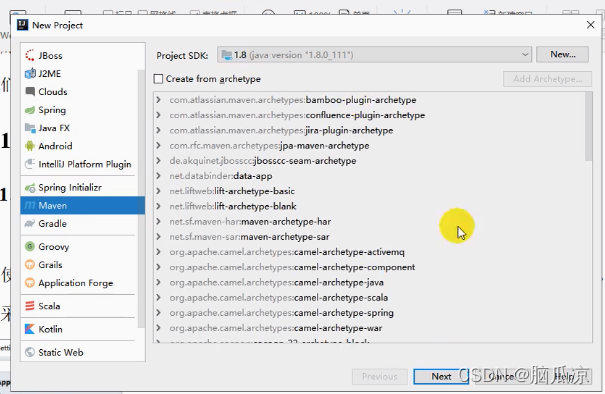The image size is (605, 394).
Task: Select camel-archetype-java row
Action: click(276, 282)
